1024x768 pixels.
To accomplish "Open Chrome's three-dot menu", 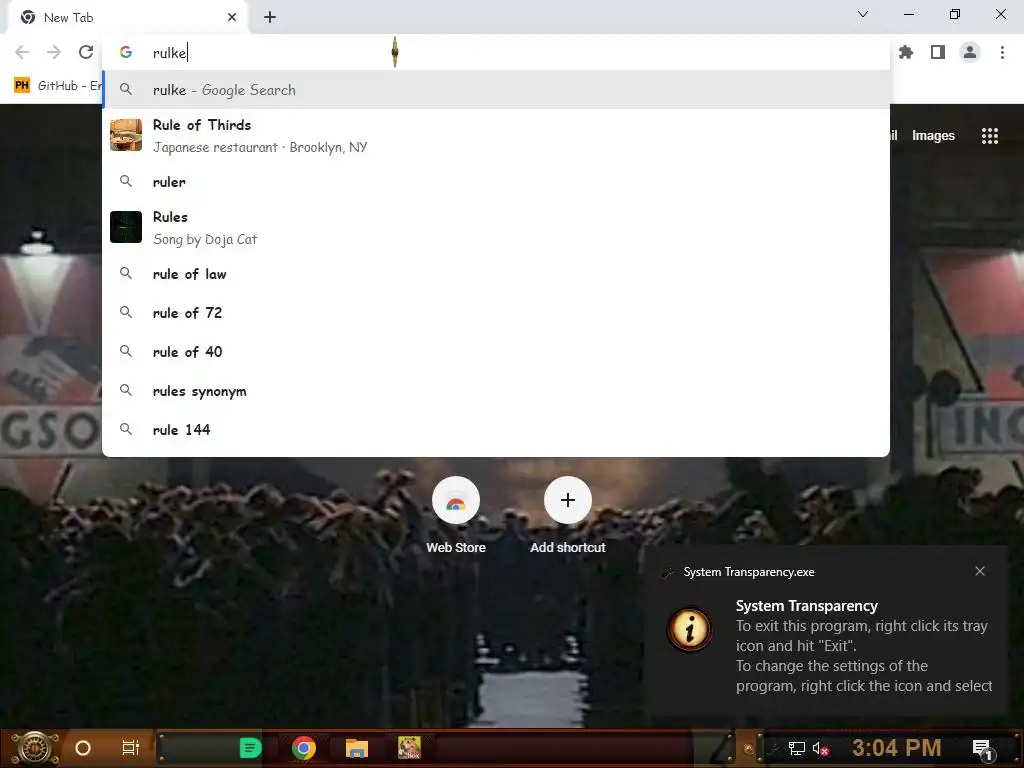I will [1002, 52].
